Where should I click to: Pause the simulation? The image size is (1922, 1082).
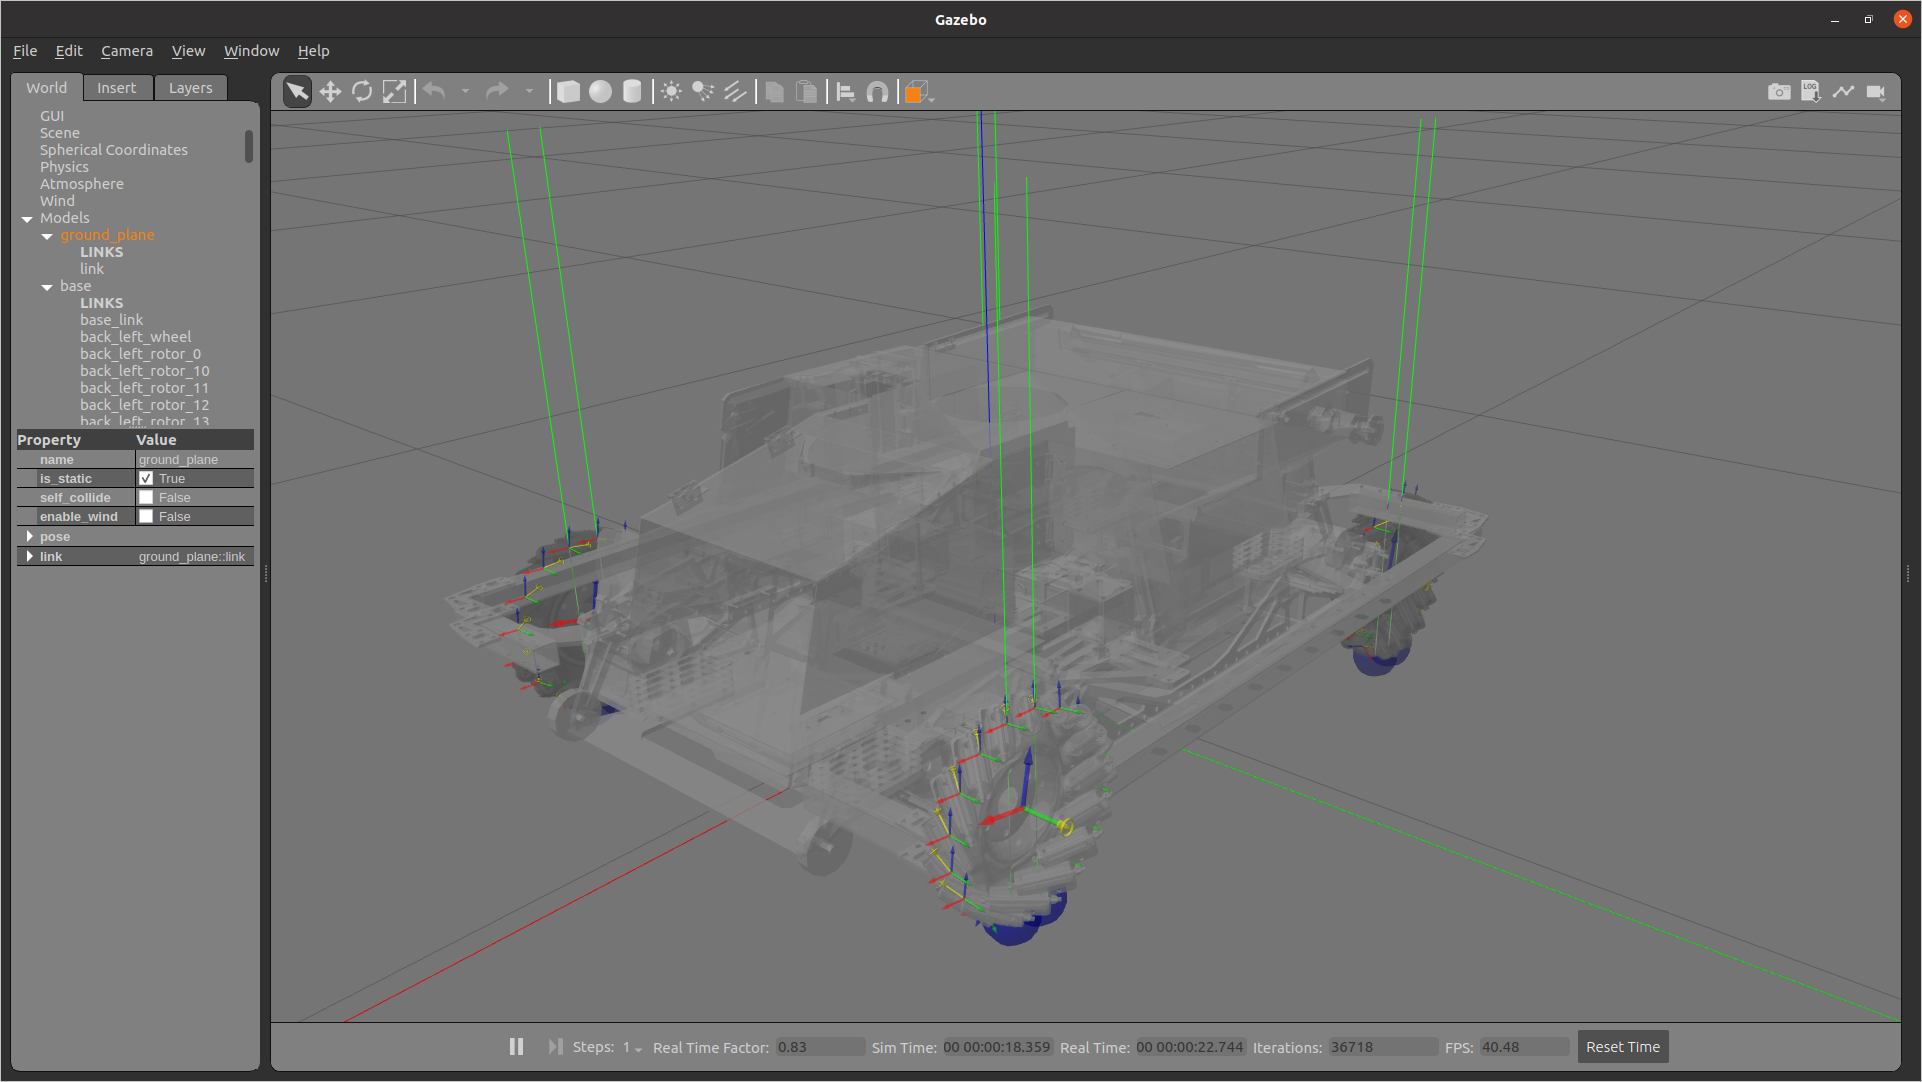click(516, 1047)
